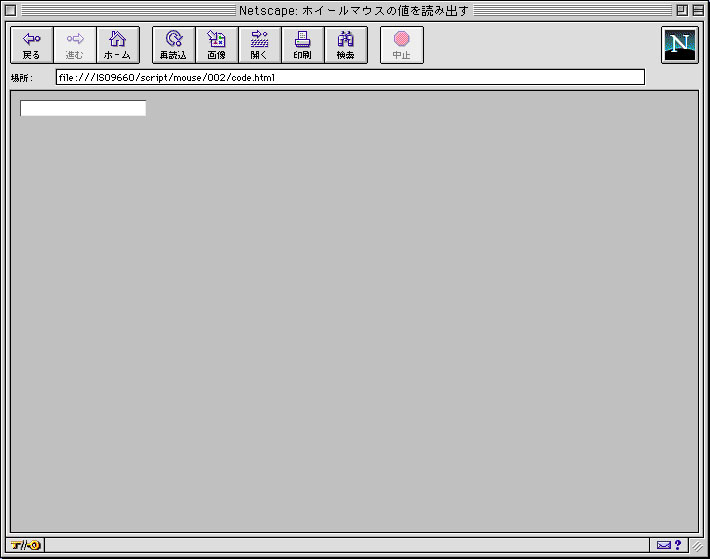Collapse the window with windowshade box
The height and width of the screenshot is (559, 710).
pyautogui.click(x=698, y=10)
